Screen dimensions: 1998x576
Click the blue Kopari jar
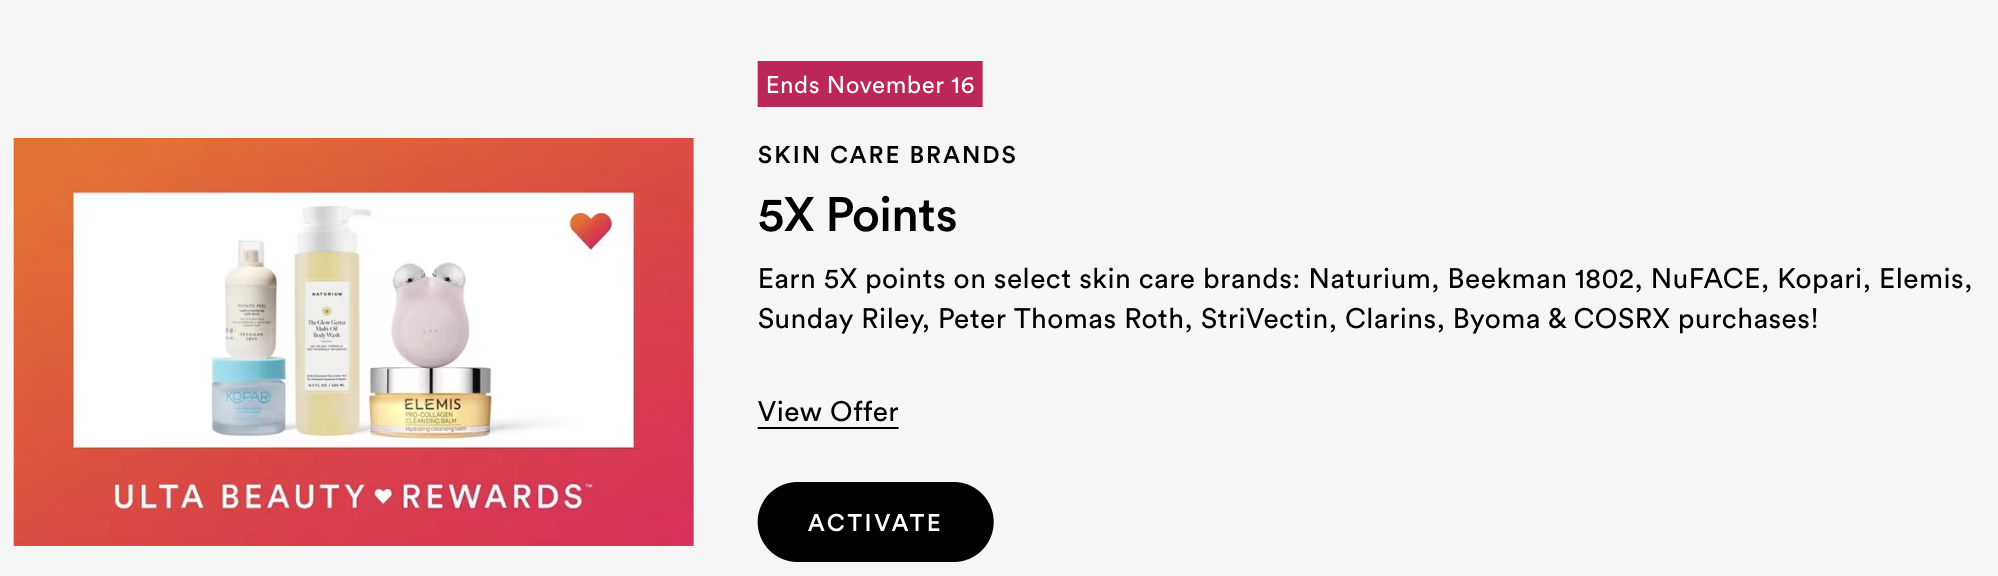[248, 396]
